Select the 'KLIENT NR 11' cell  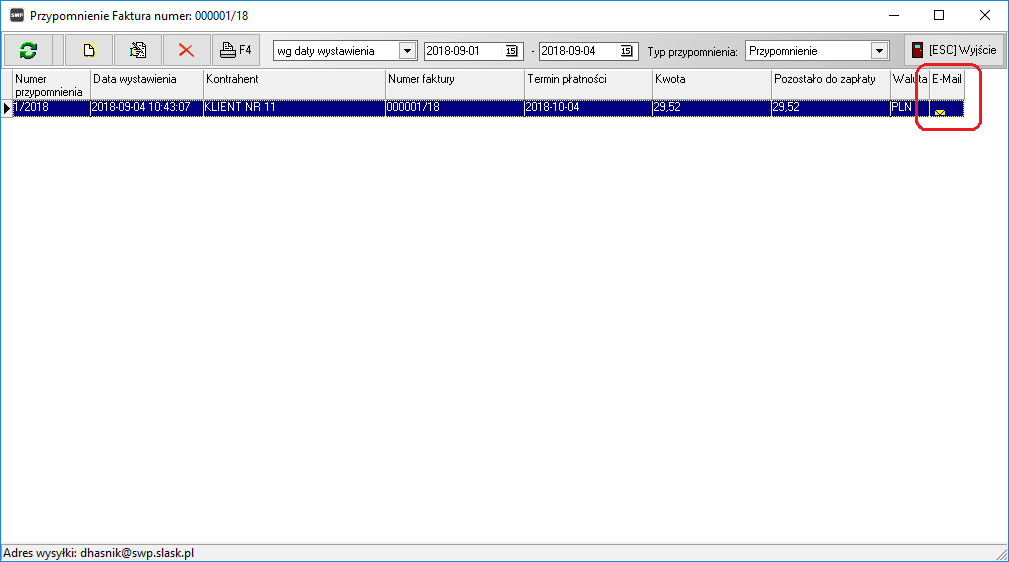point(294,107)
